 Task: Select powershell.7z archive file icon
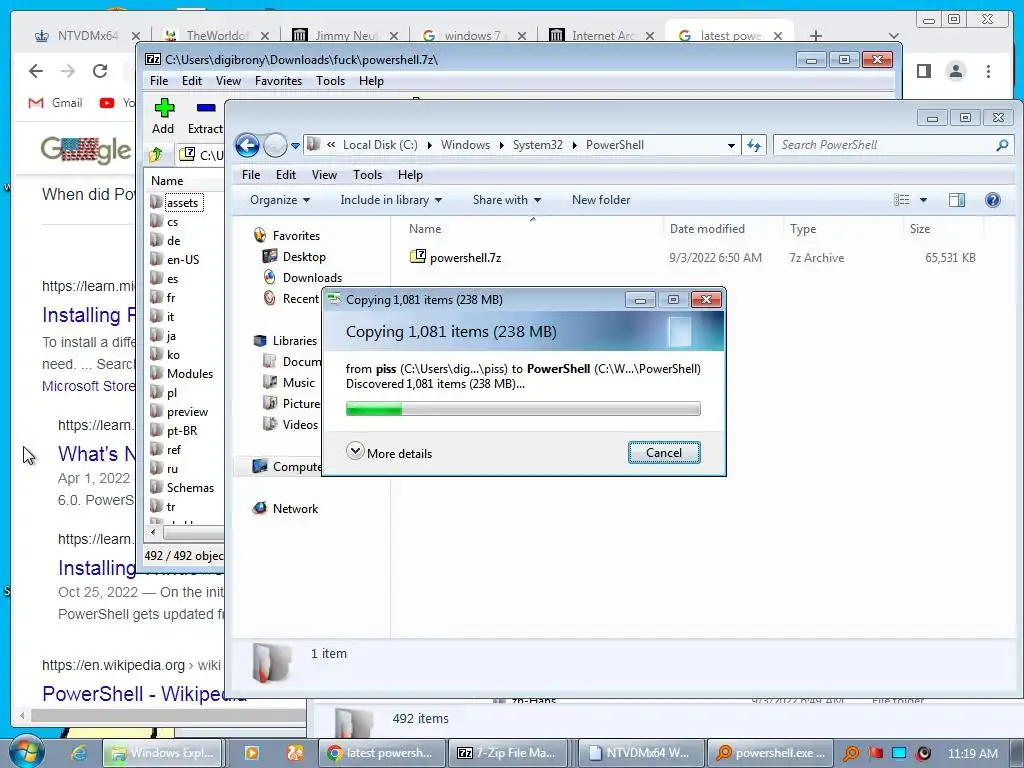click(x=418, y=257)
